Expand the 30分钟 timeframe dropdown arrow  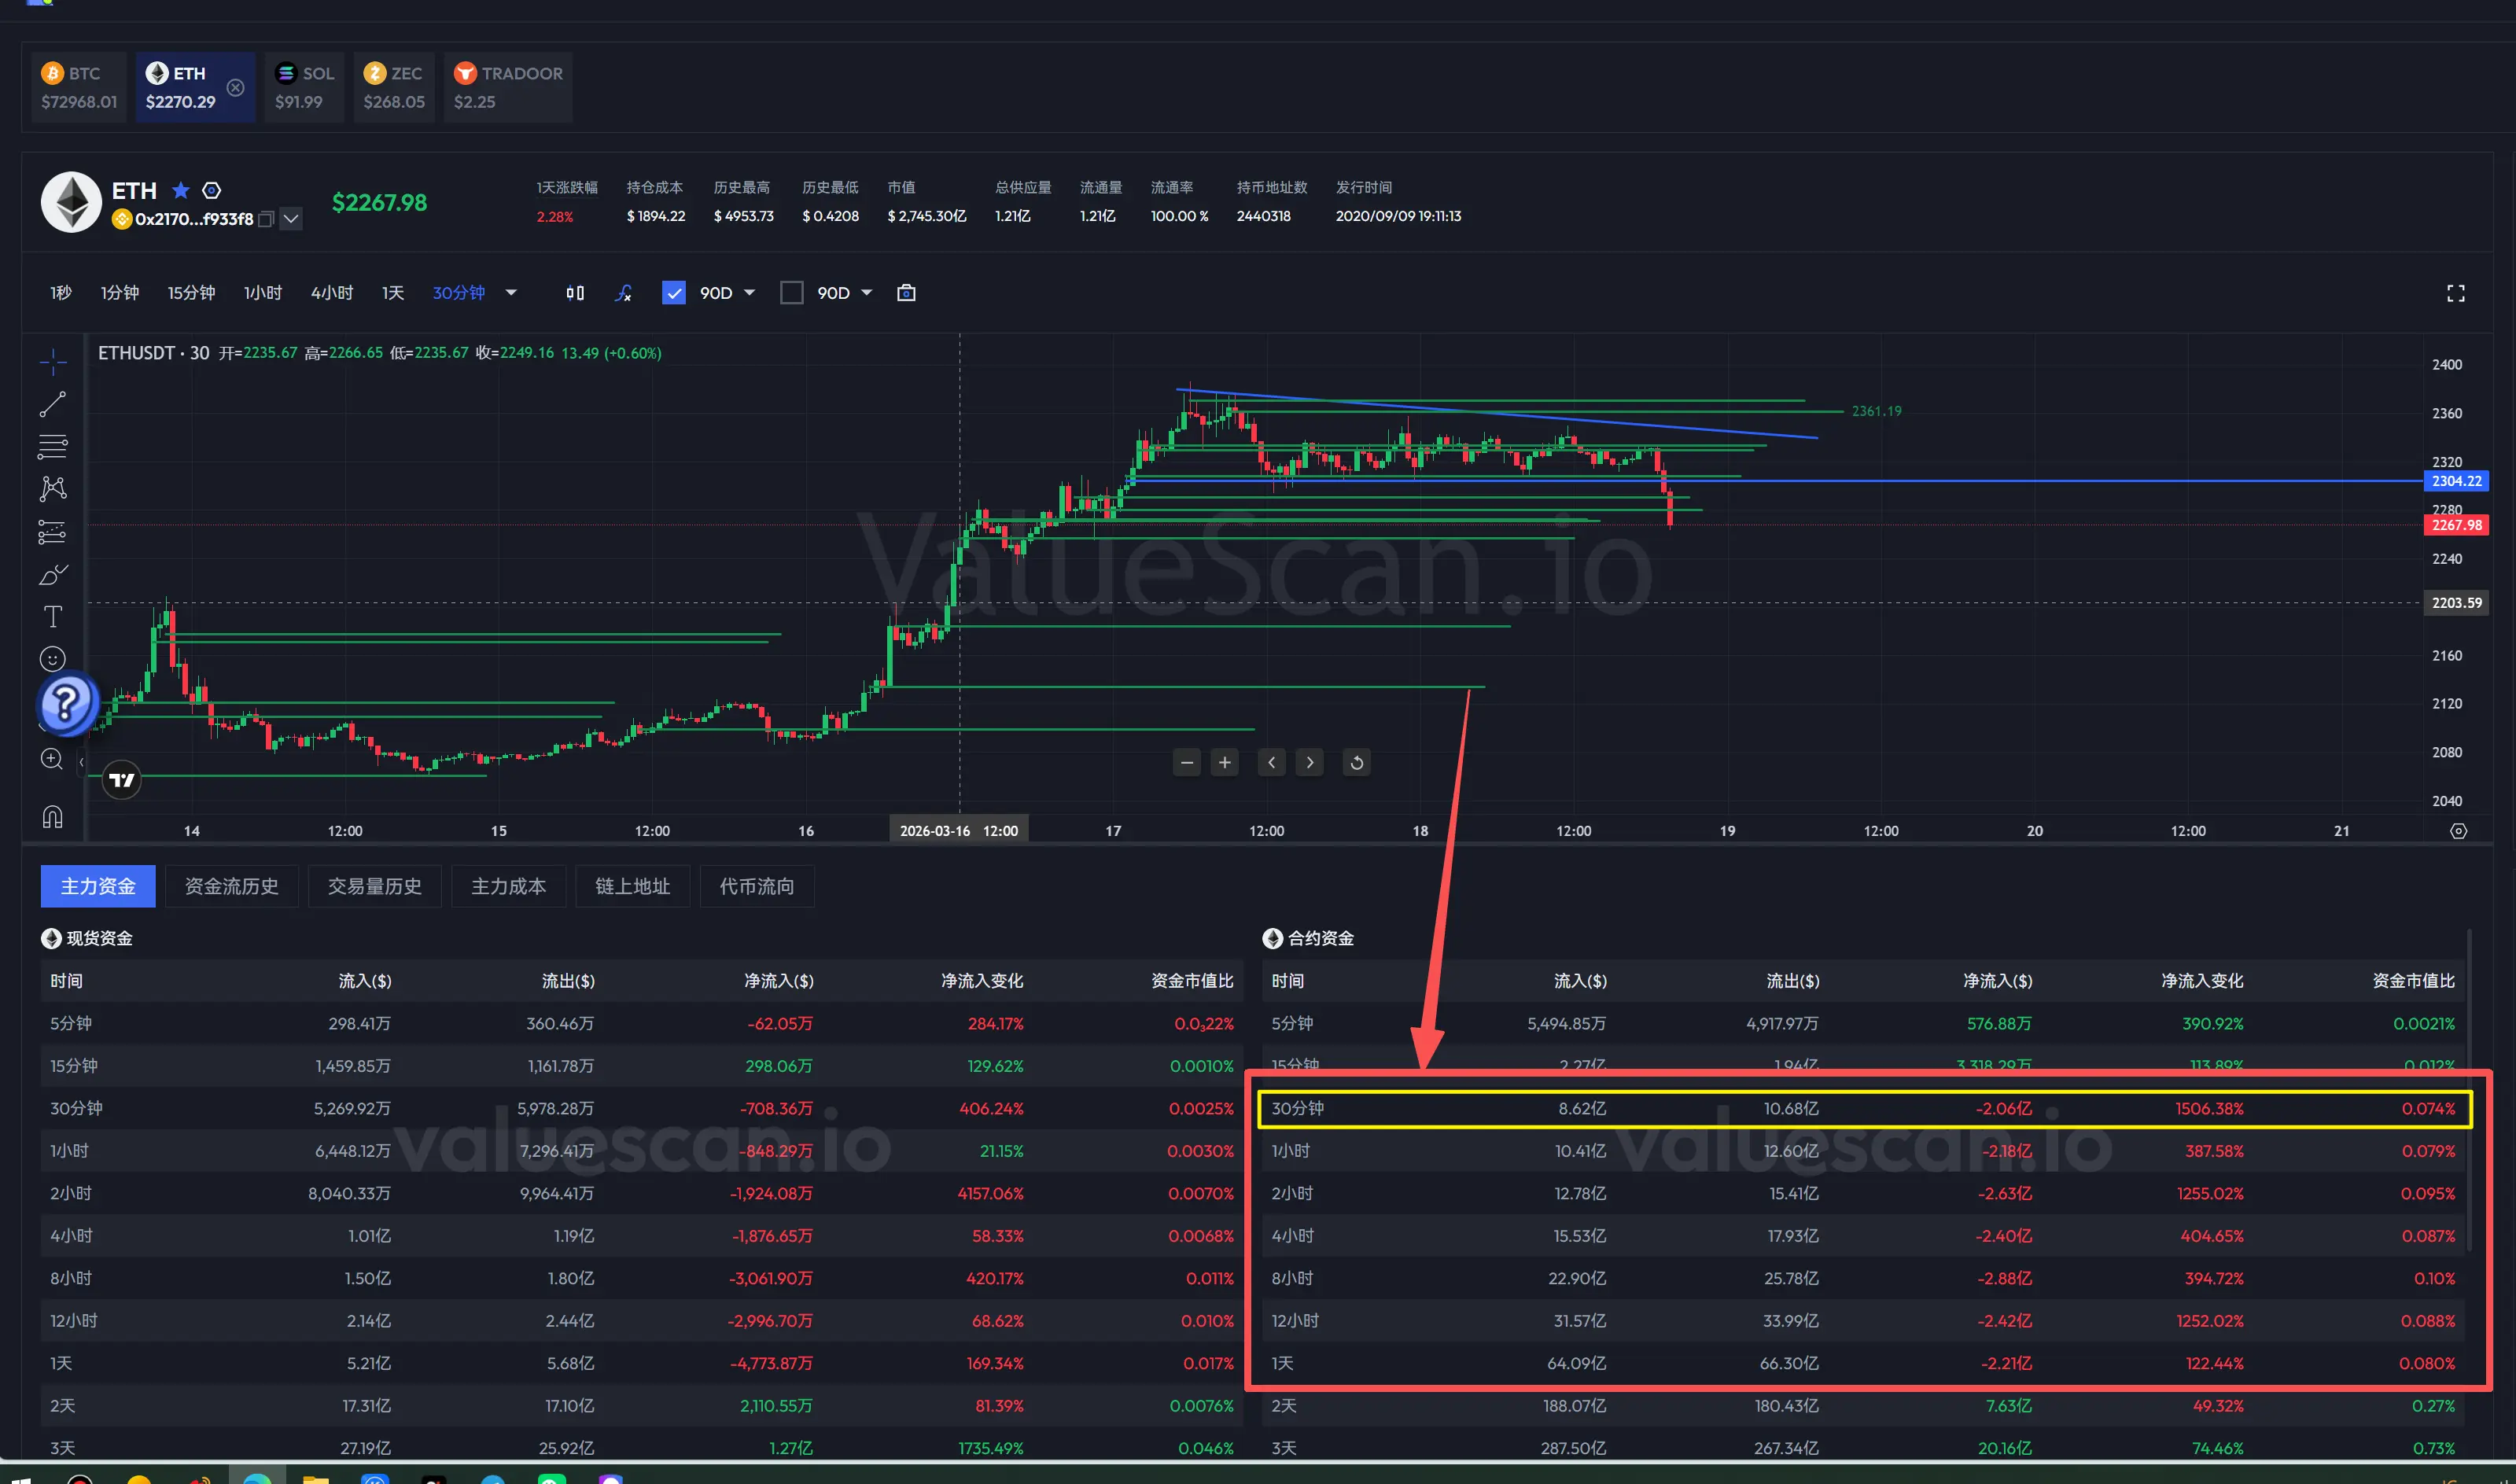(x=511, y=293)
